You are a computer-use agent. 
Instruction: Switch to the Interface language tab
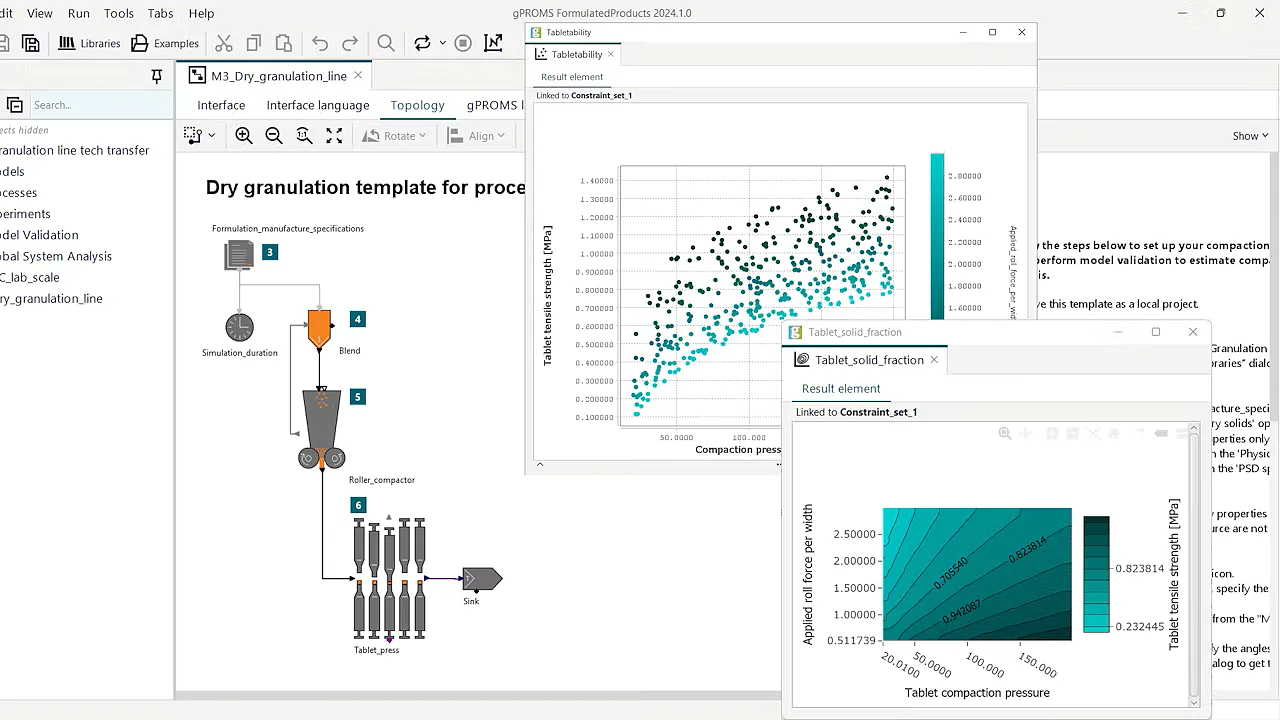coord(318,105)
